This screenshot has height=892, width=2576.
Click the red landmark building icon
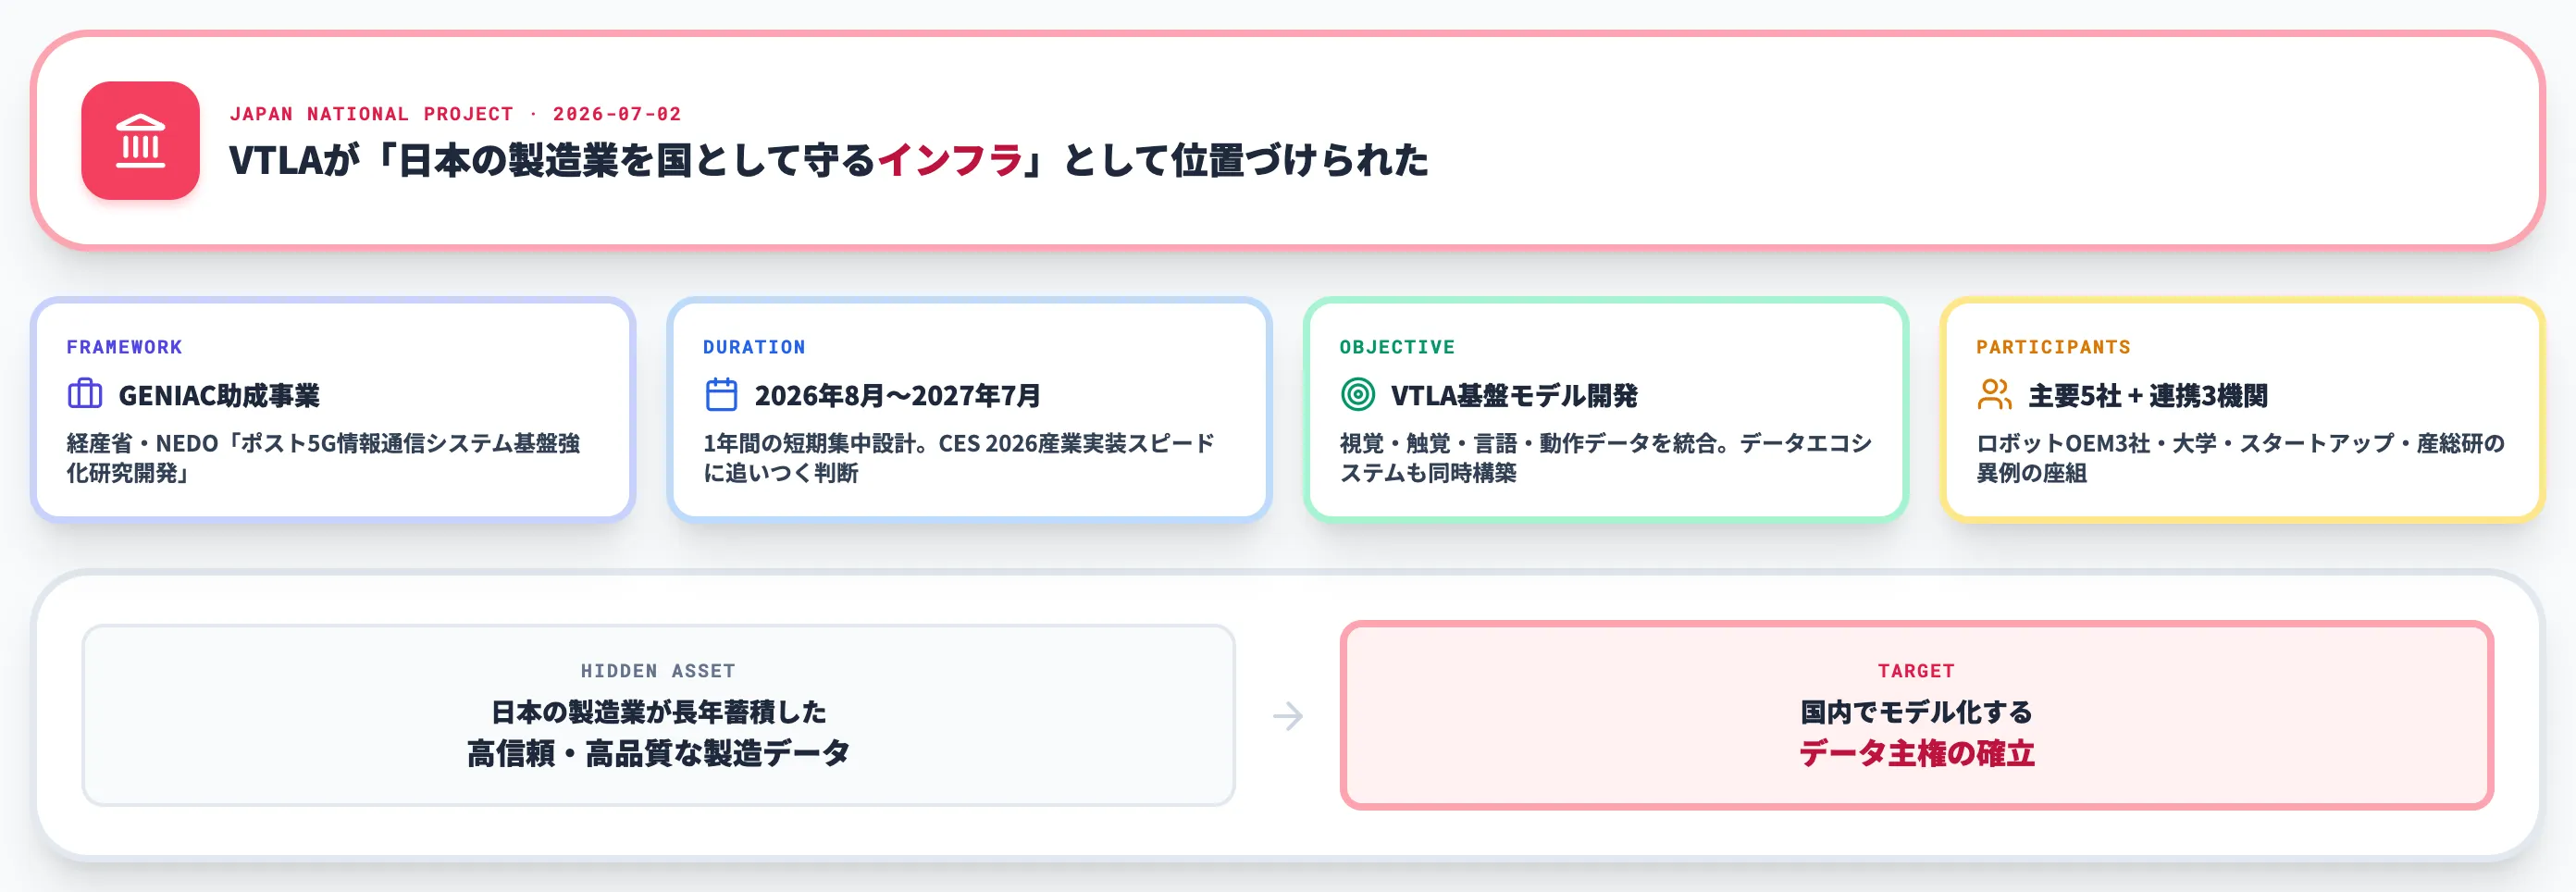pyautogui.click(x=140, y=140)
